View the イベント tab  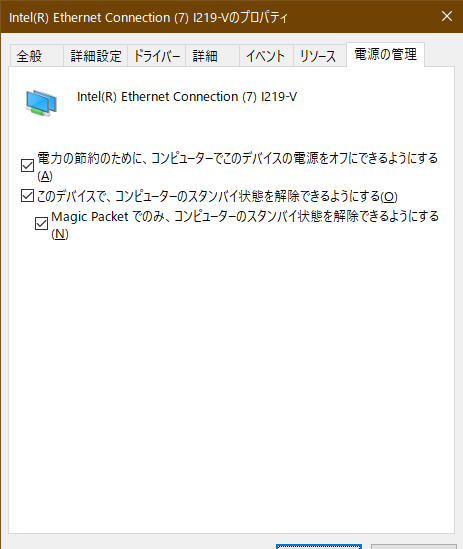coord(266,56)
